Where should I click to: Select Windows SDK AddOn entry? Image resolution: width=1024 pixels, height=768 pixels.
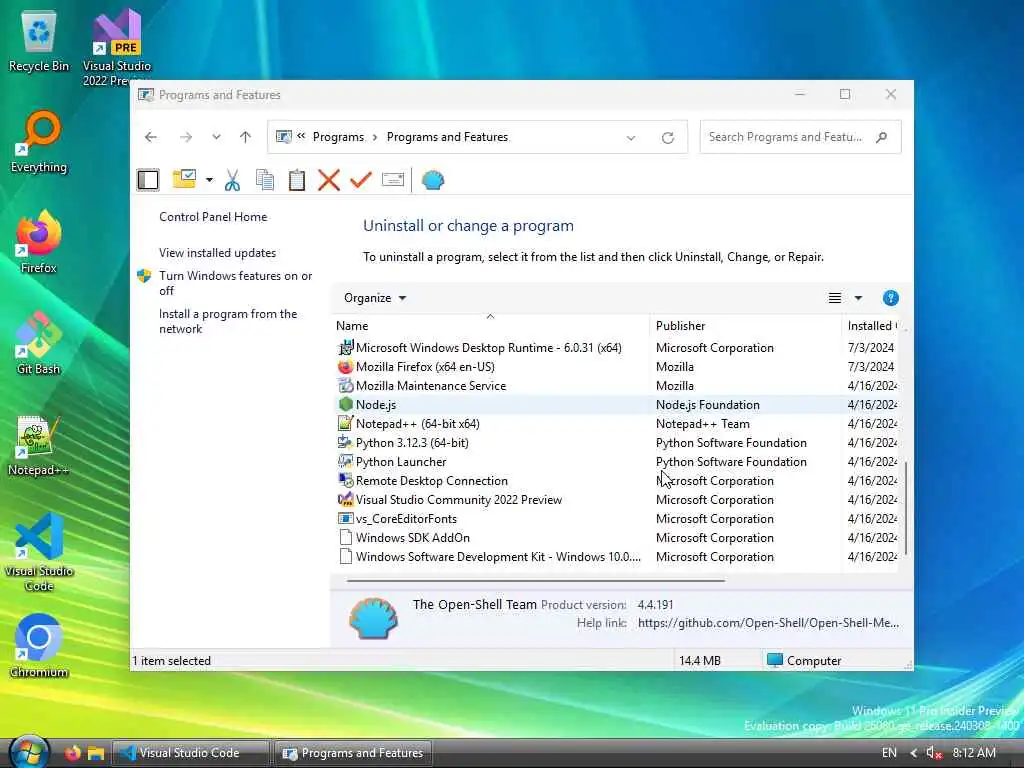[x=616, y=537]
